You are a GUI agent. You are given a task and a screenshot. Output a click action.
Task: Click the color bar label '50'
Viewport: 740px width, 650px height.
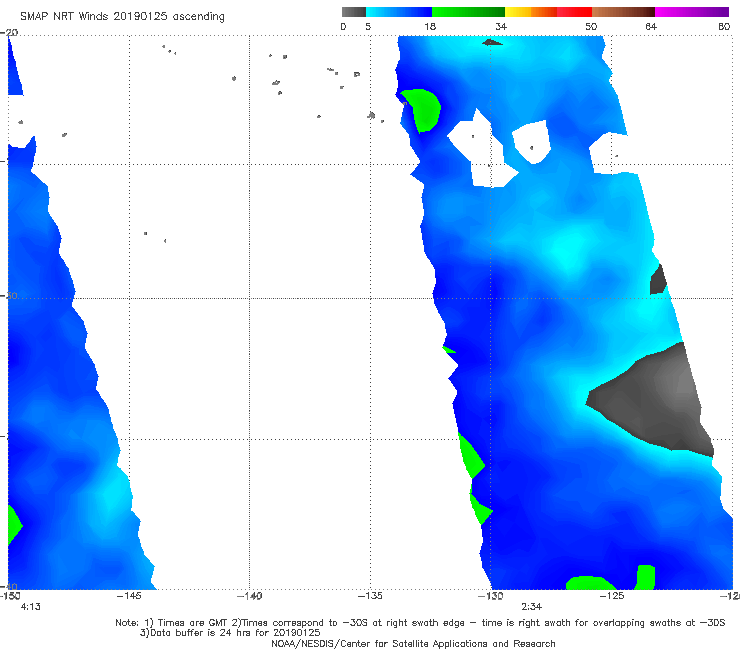click(x=591, y=26)
